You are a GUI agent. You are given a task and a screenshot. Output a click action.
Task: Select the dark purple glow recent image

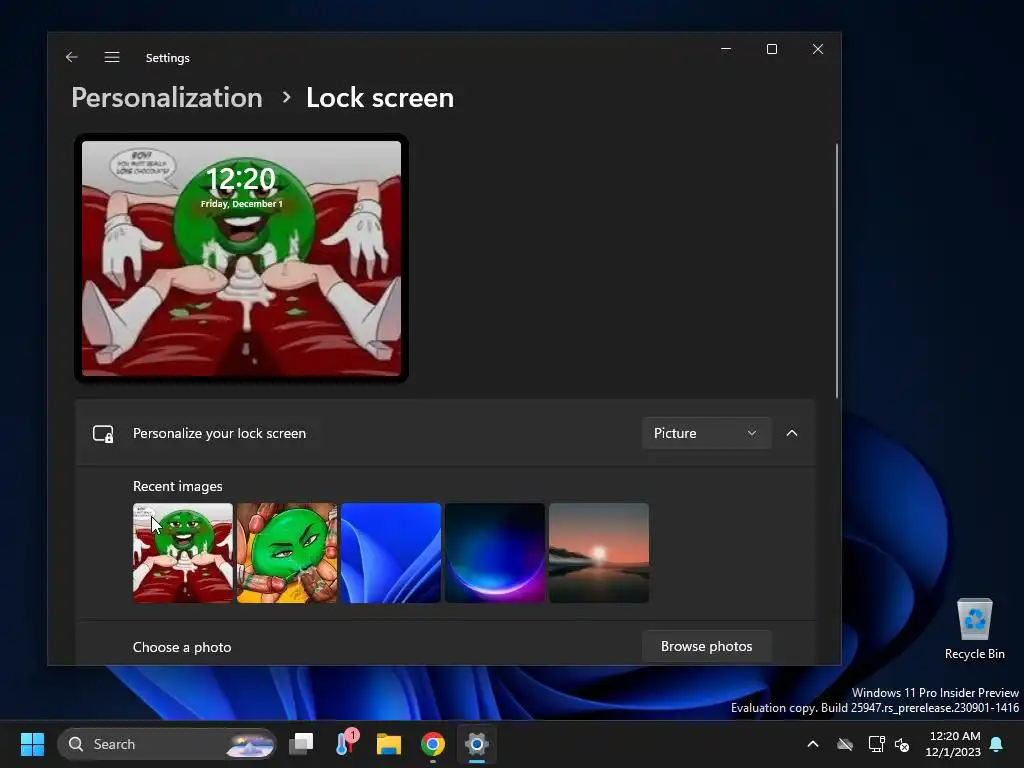point(494,552)
